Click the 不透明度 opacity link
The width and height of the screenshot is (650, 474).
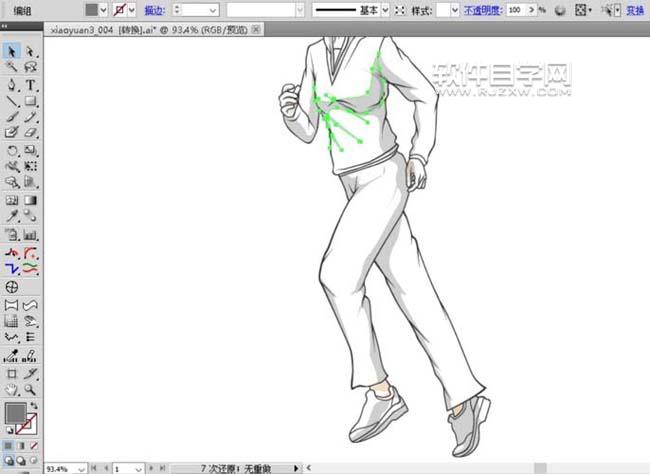482,9
